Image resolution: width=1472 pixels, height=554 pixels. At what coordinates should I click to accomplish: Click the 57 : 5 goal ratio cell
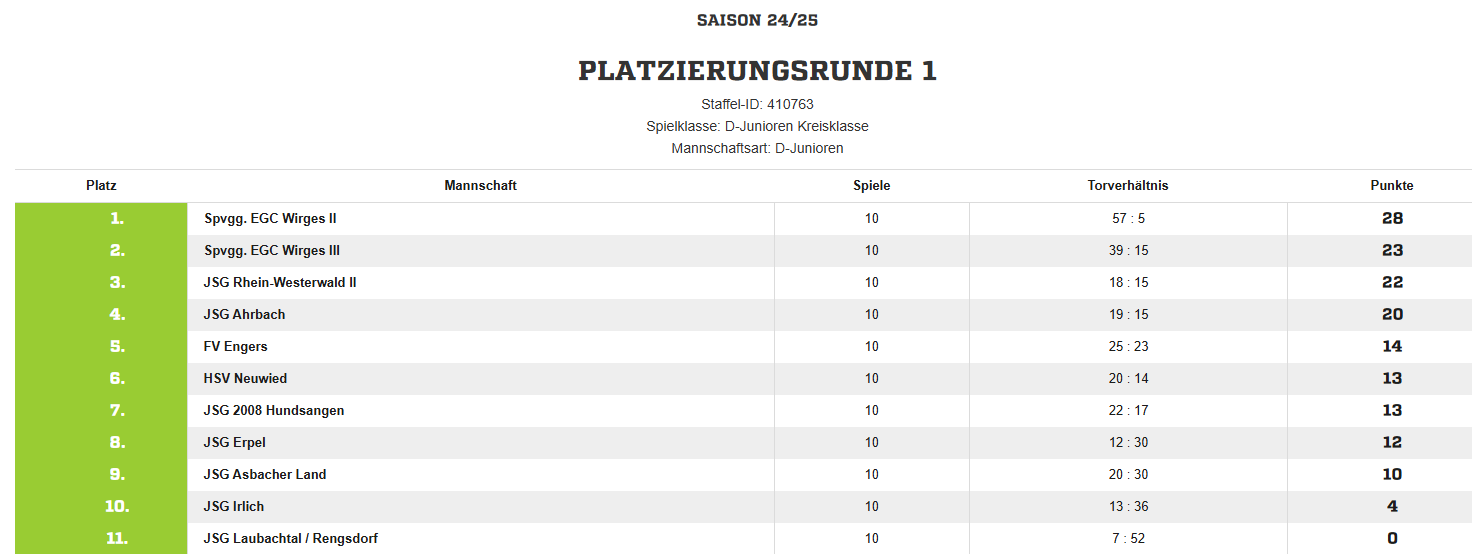(x=1128, y=219)
